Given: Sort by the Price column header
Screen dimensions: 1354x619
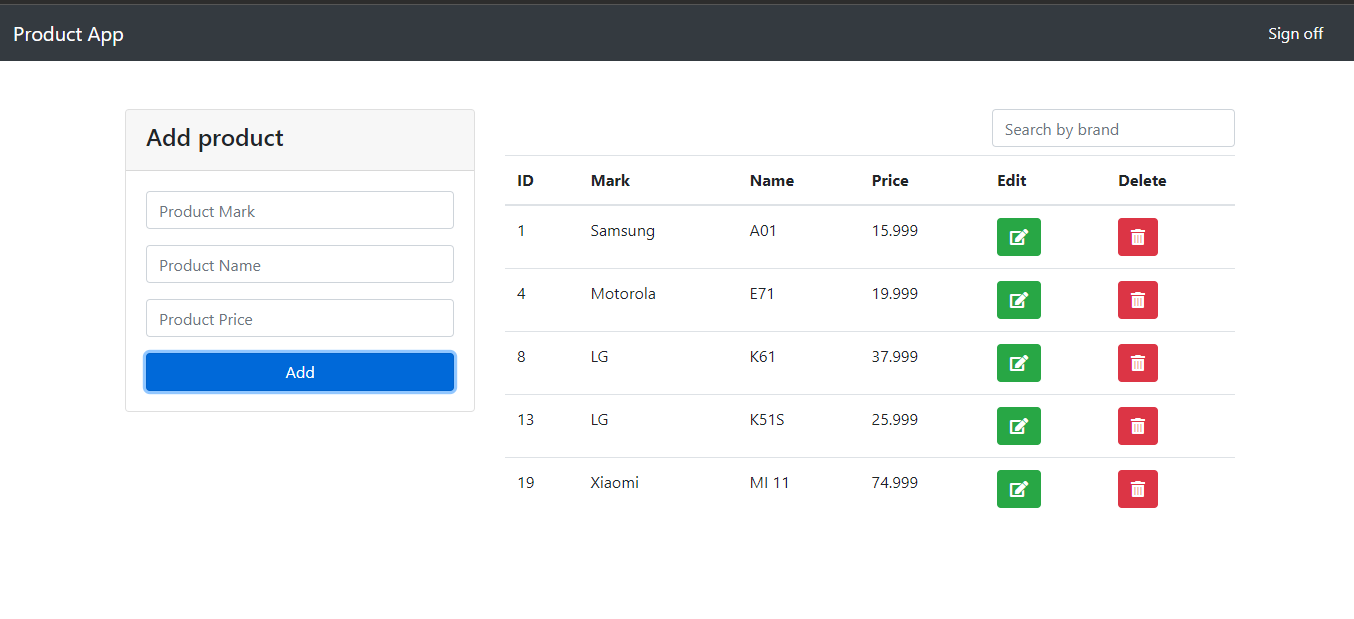Looking at the screenshot, I should 890,180.
